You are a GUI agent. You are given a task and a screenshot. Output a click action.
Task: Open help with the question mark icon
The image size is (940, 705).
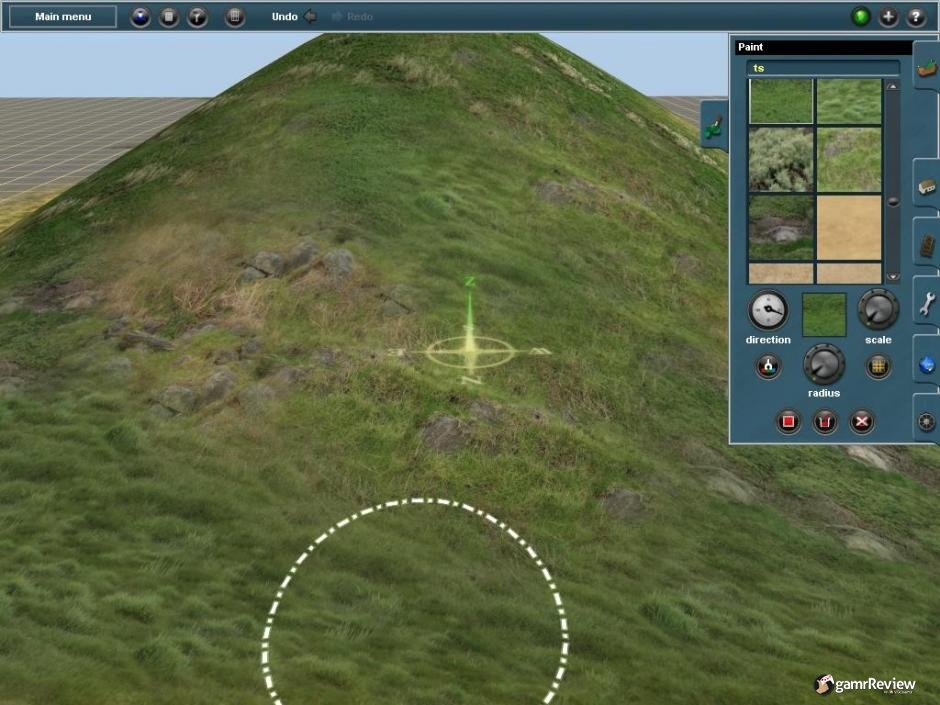[916, 17]
